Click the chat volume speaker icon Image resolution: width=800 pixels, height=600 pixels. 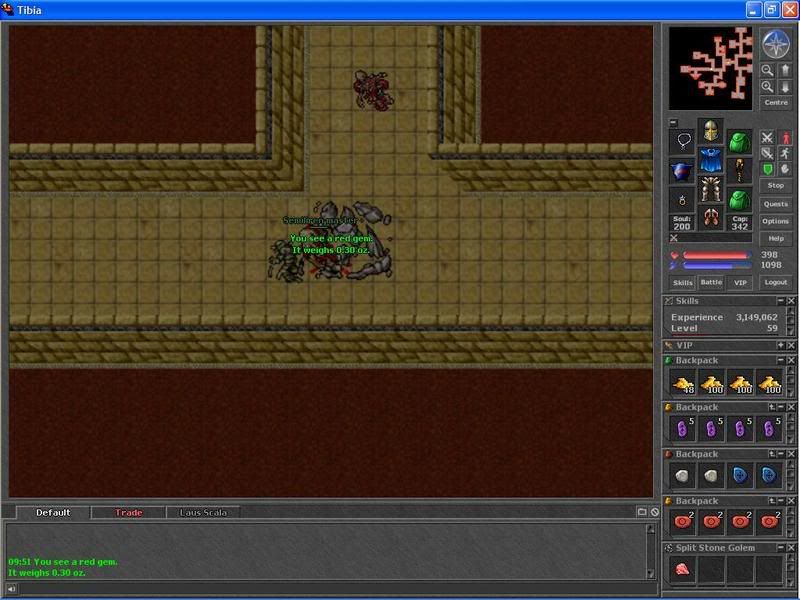[x=11, y=589]
